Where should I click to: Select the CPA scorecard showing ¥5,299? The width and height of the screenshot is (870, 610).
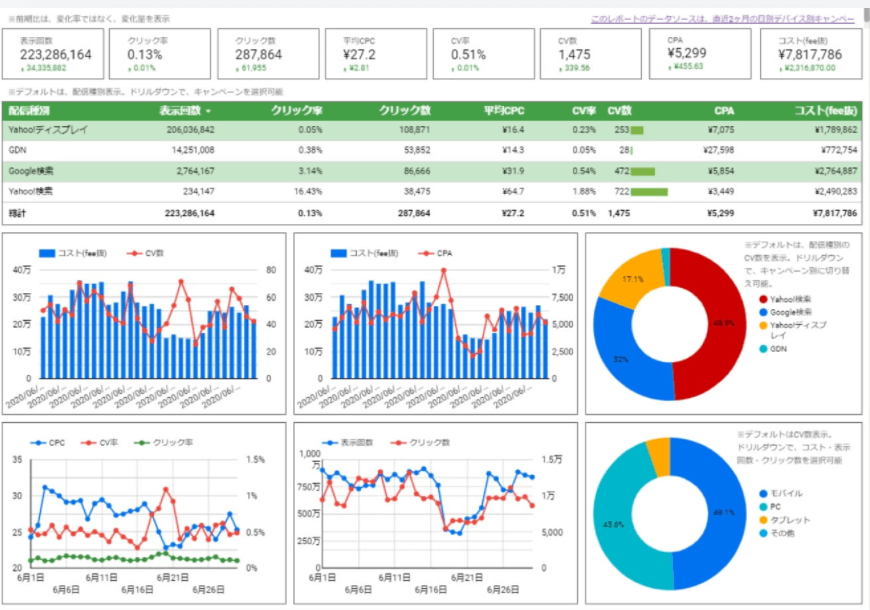700,54
